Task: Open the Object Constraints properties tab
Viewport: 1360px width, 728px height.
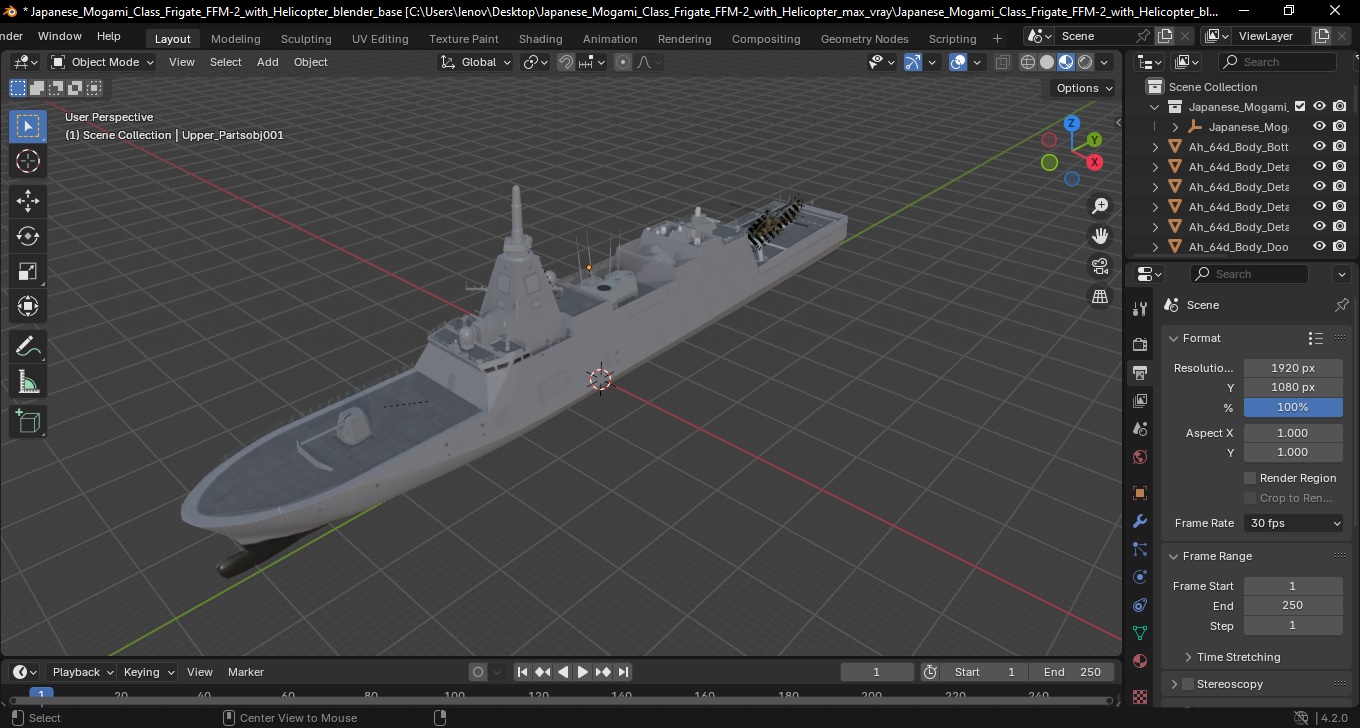Action: point(1140,605)
